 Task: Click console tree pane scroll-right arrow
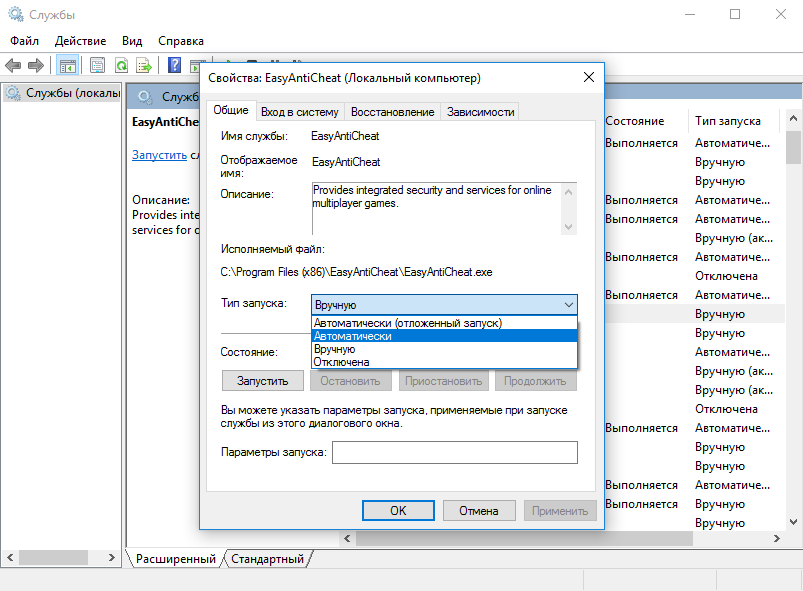pos(112,557)
